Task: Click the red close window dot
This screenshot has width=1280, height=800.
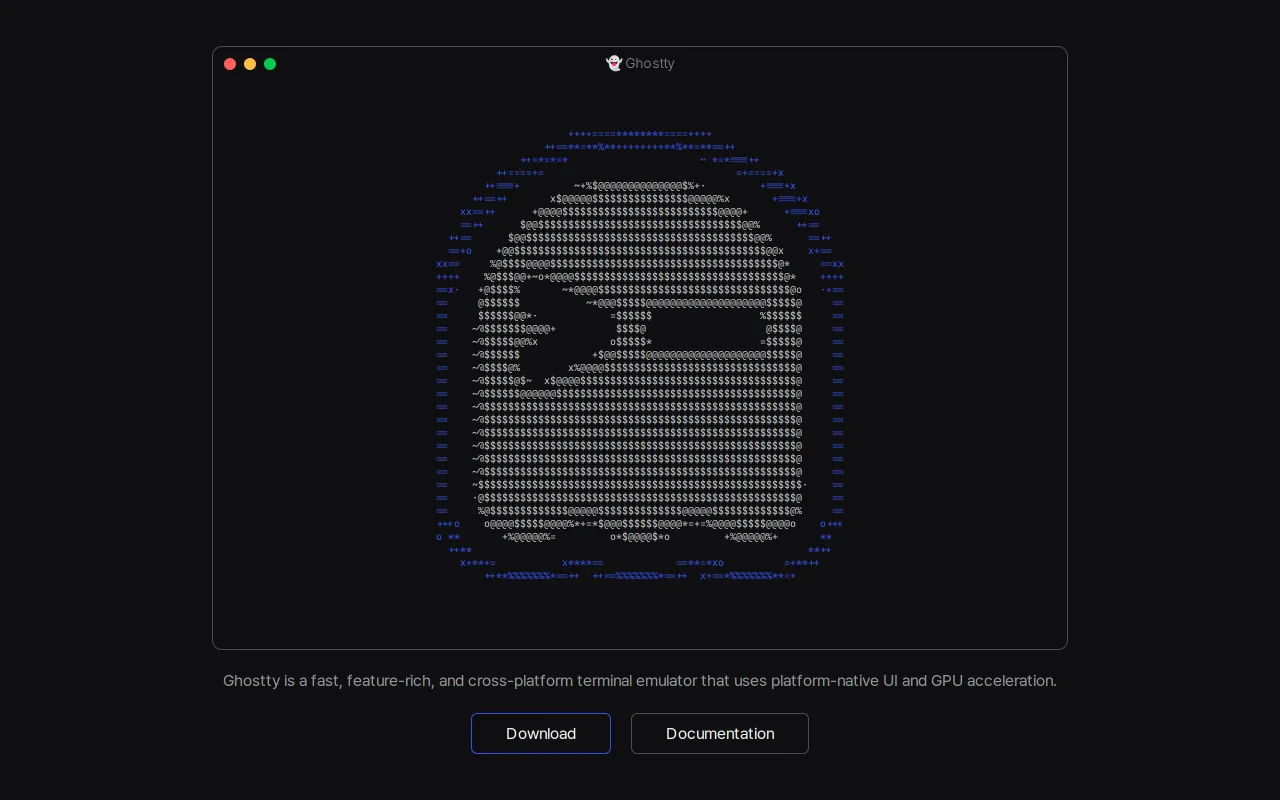Action: coord(230,64)
